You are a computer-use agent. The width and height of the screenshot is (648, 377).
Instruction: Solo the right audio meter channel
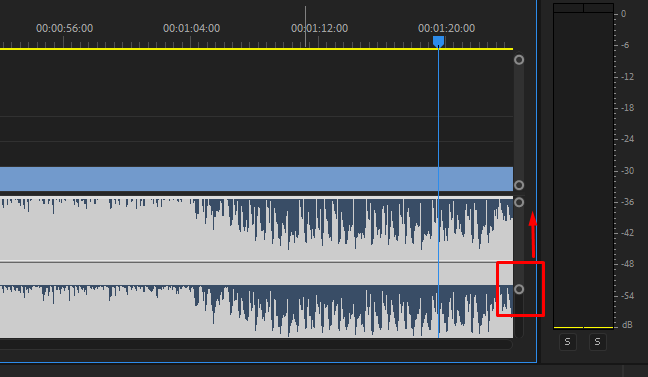pyautogui.click(x=597, y=342)
